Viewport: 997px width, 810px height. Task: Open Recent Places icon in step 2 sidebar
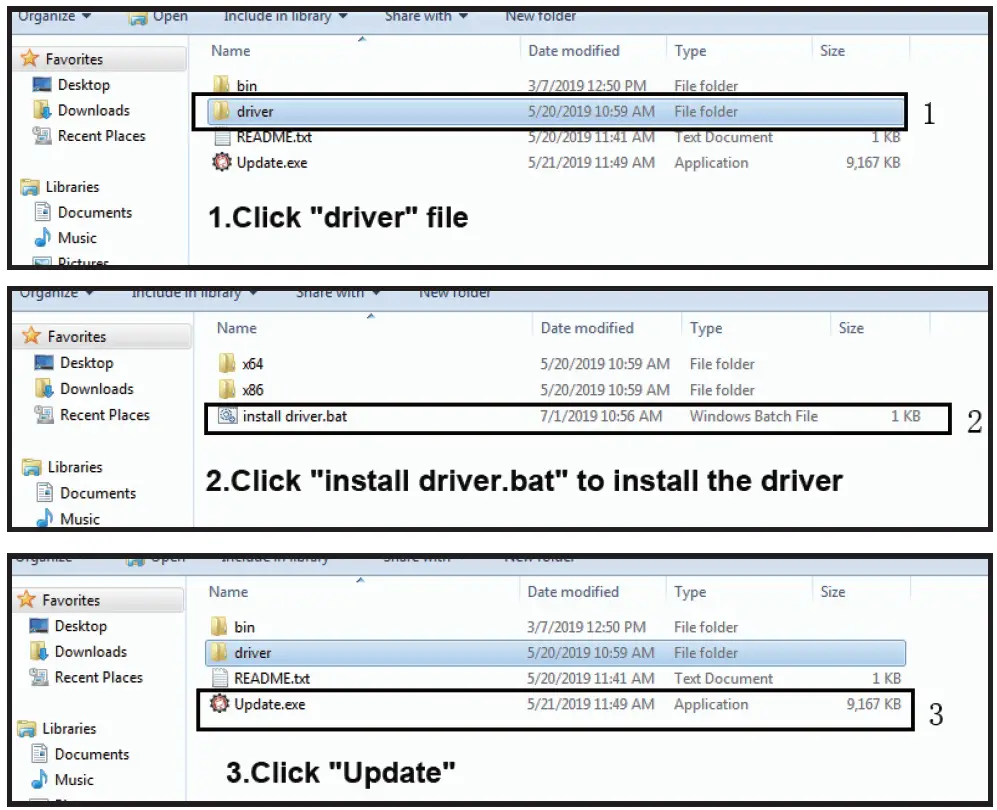(44, 415)
